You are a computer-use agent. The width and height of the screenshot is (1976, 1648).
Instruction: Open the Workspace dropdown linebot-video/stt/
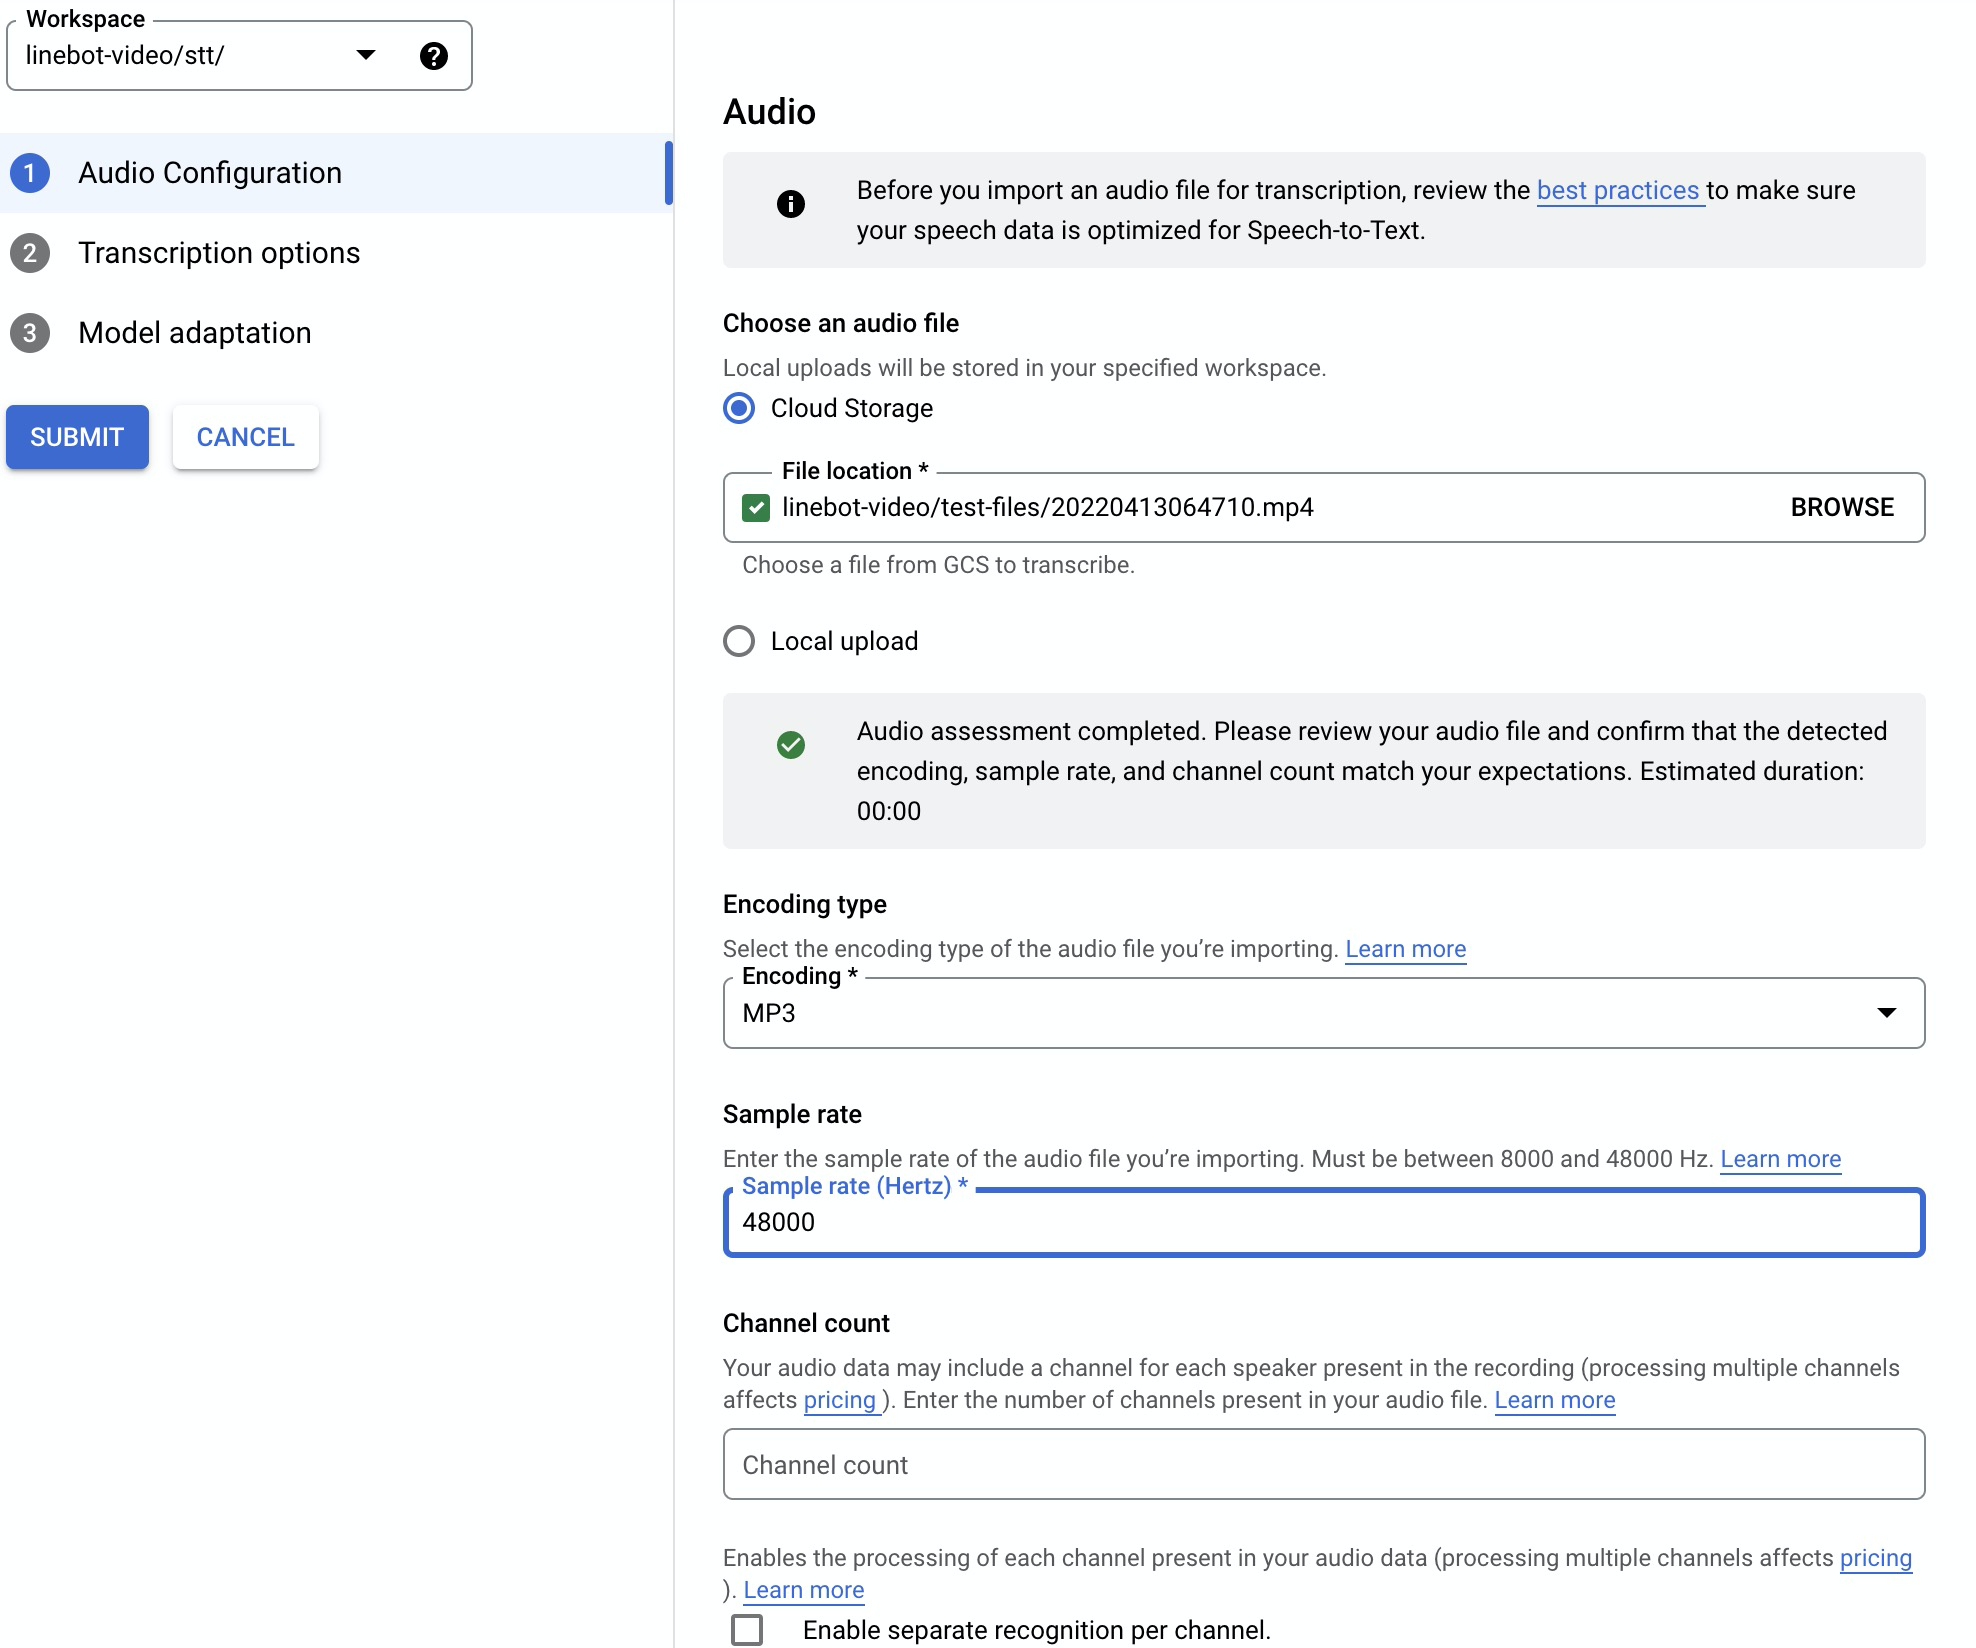[x=239, y=56]
